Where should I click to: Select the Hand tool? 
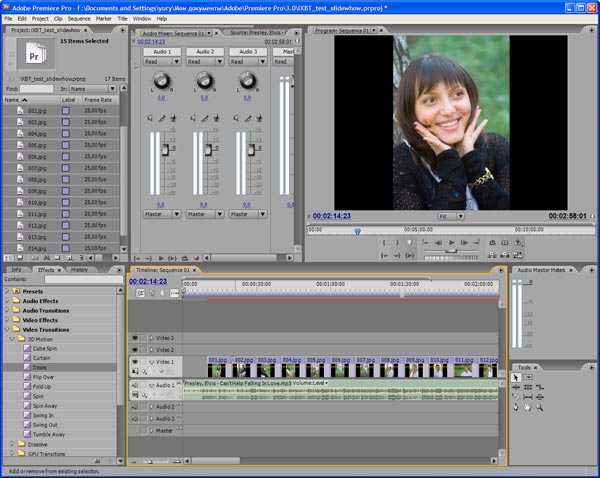tap(528, 407)
